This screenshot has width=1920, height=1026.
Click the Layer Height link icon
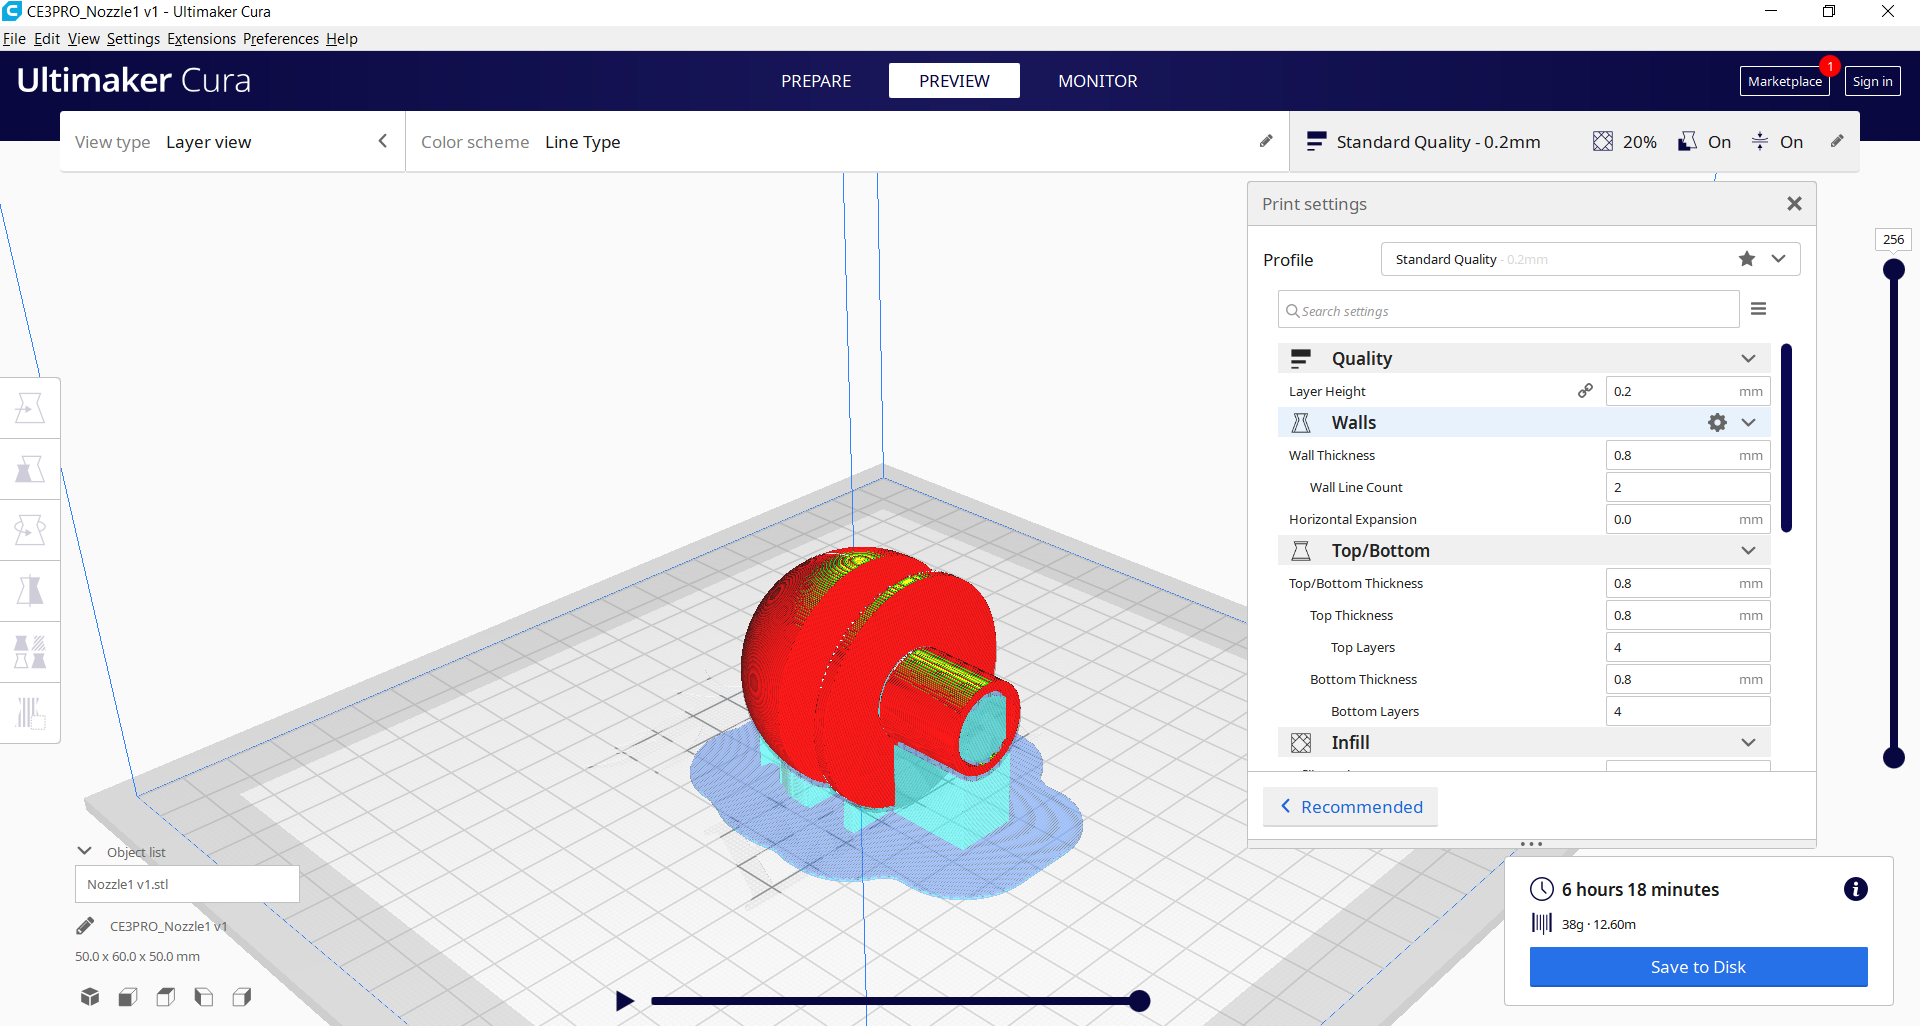coord(1585,391)
